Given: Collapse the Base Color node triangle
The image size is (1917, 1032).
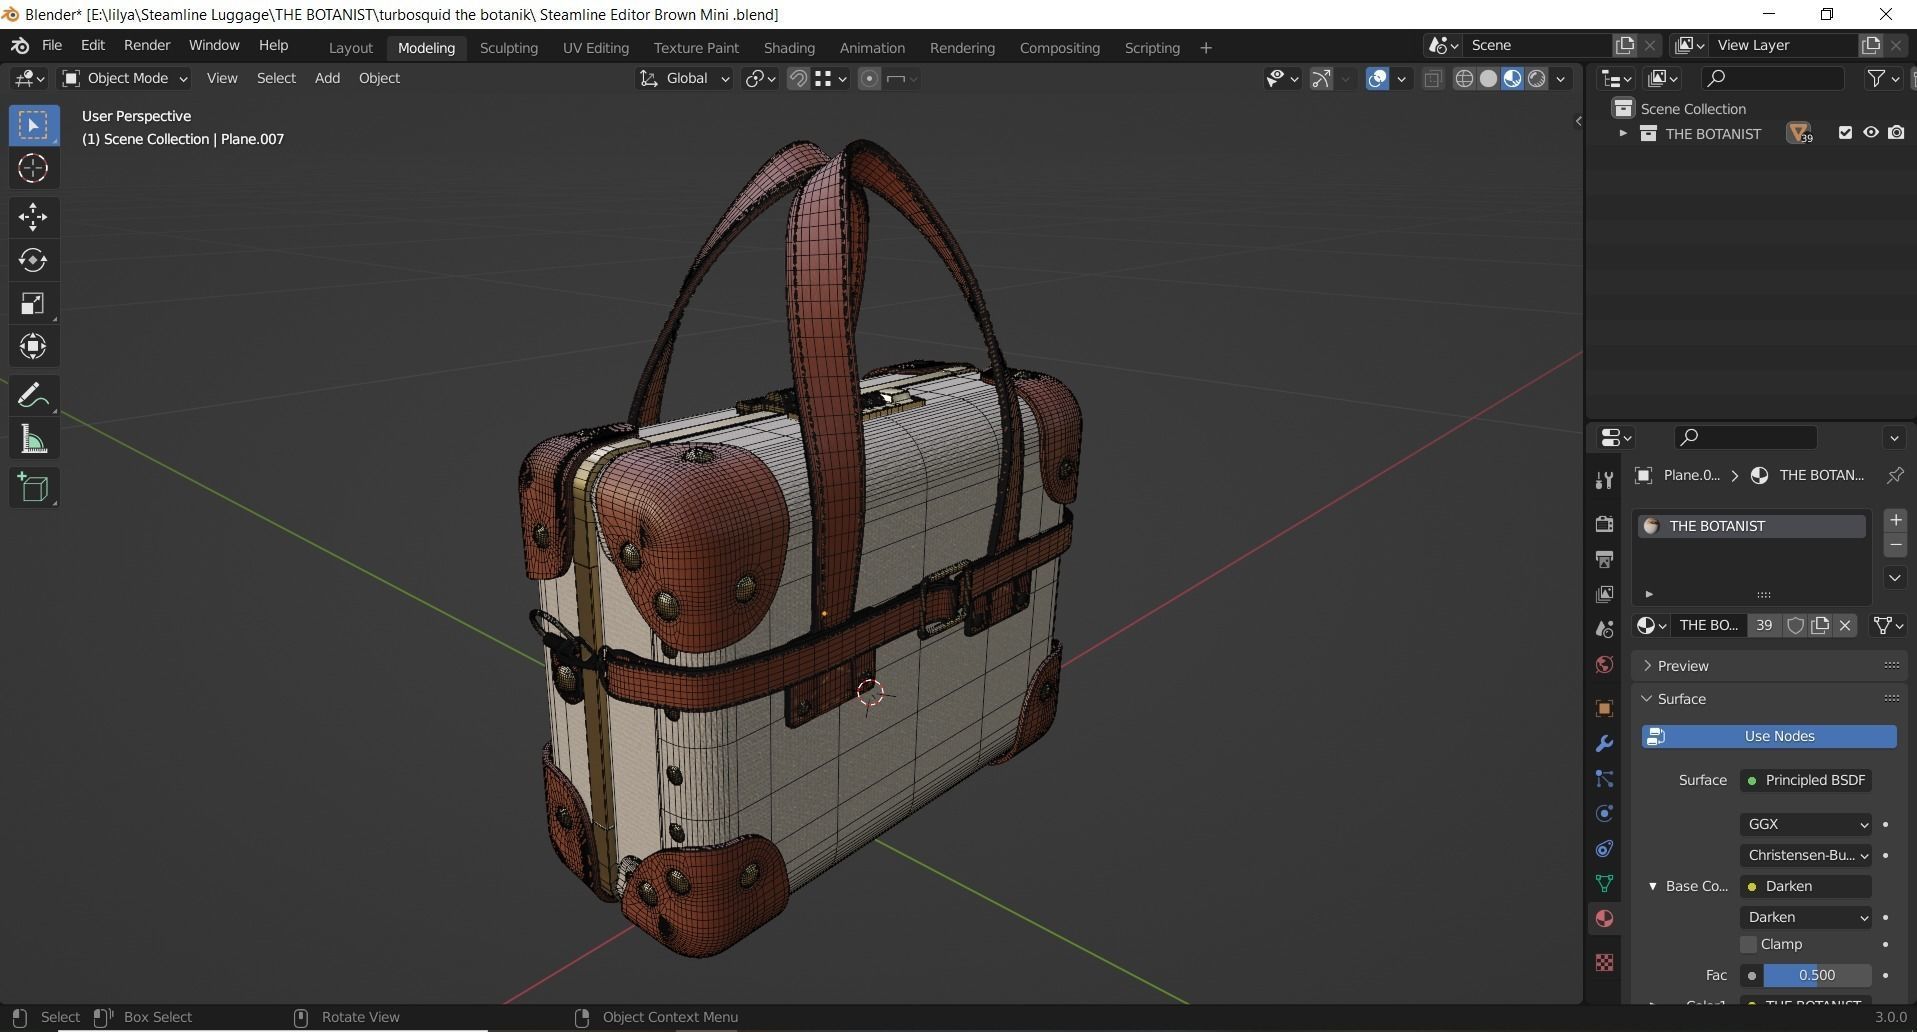Looking at the screenshot, I should pyautogui.click(x=1652, y=886).
